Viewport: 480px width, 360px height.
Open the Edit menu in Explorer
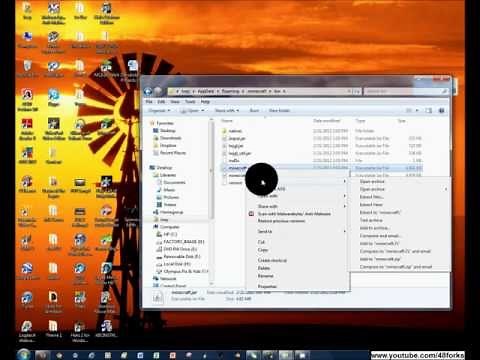pos(161,102)
